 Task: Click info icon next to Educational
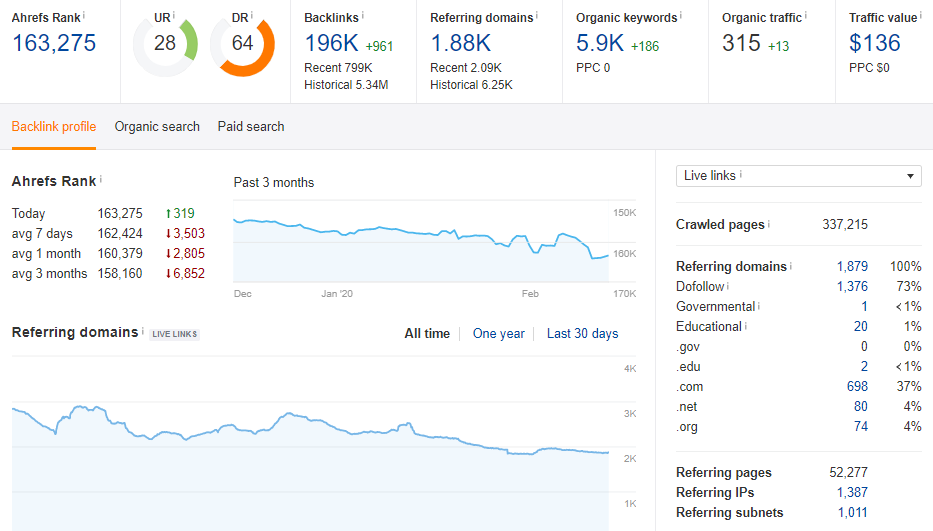click(746, 325)
